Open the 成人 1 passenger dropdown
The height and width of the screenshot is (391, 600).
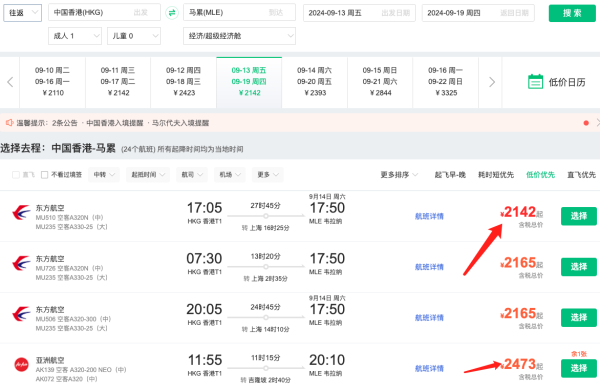(x=75, y=36)
